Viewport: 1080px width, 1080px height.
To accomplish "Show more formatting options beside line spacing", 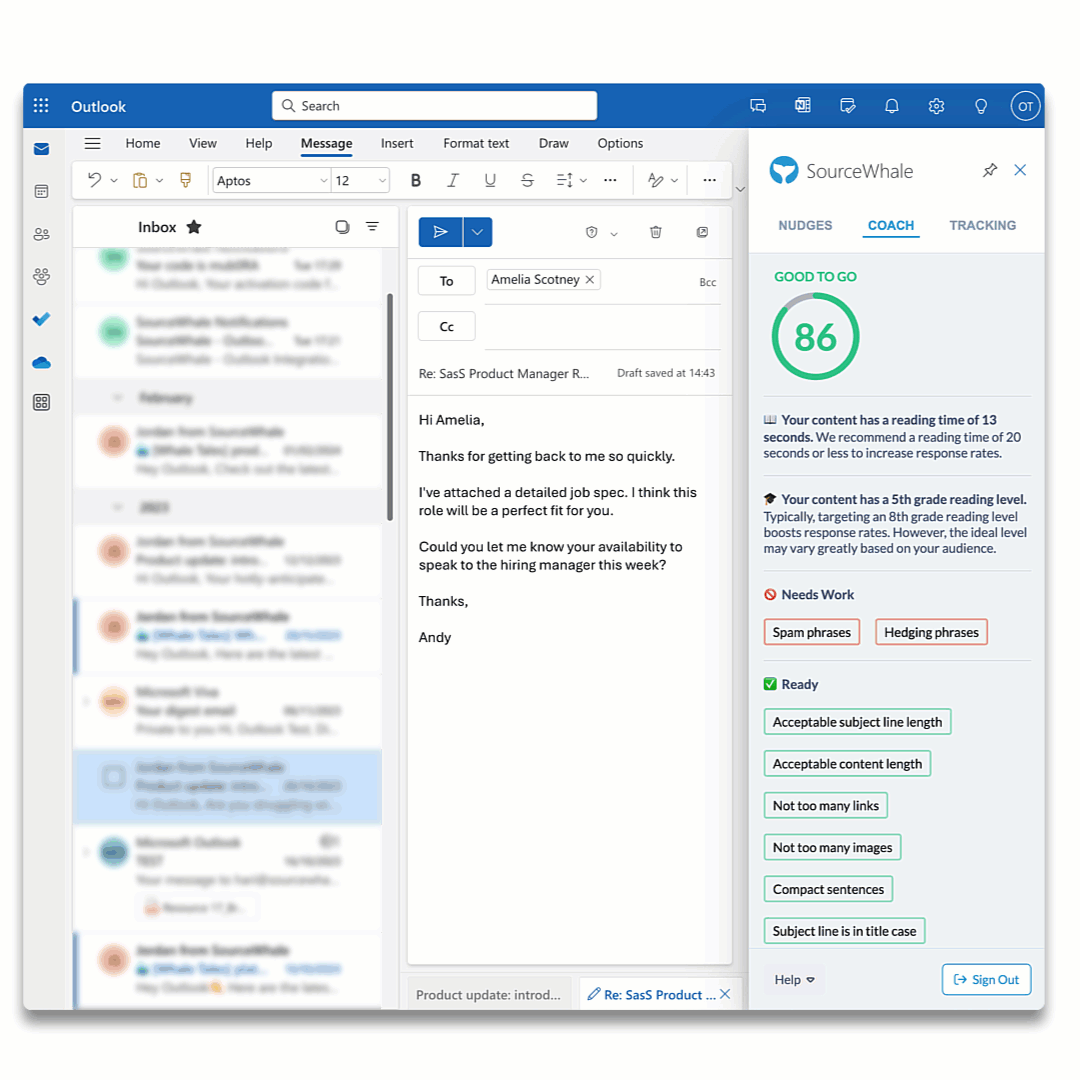I will click(610, 180).
